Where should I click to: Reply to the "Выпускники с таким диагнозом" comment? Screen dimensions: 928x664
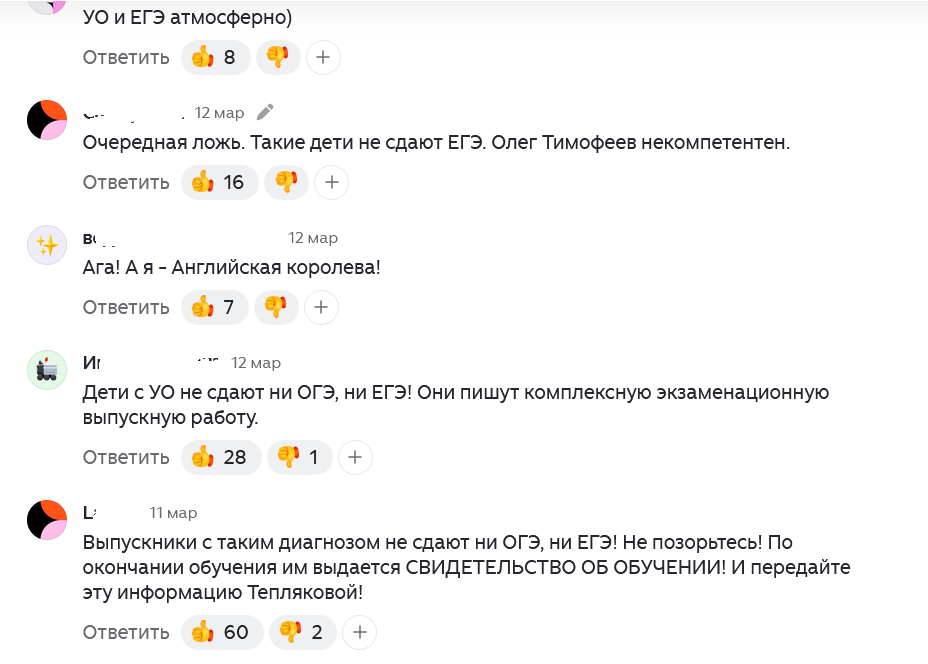126,632
